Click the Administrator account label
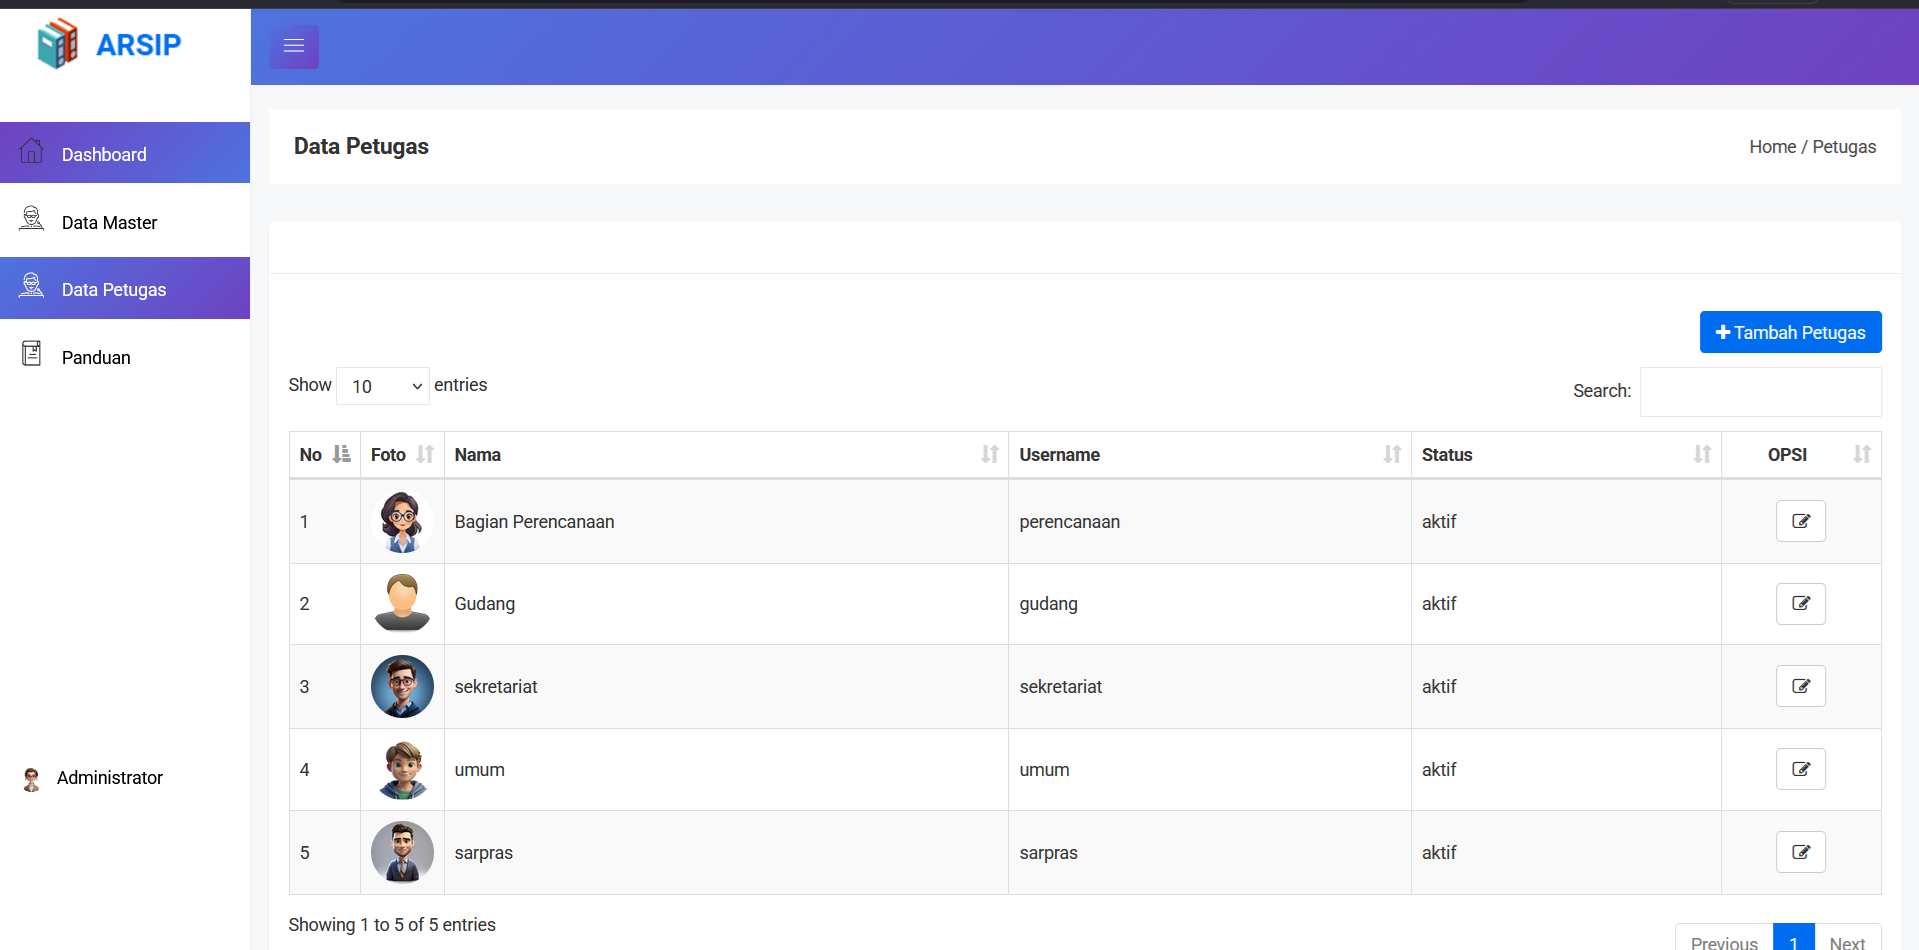The image size is (1919, 950). [x=110, y=778]
